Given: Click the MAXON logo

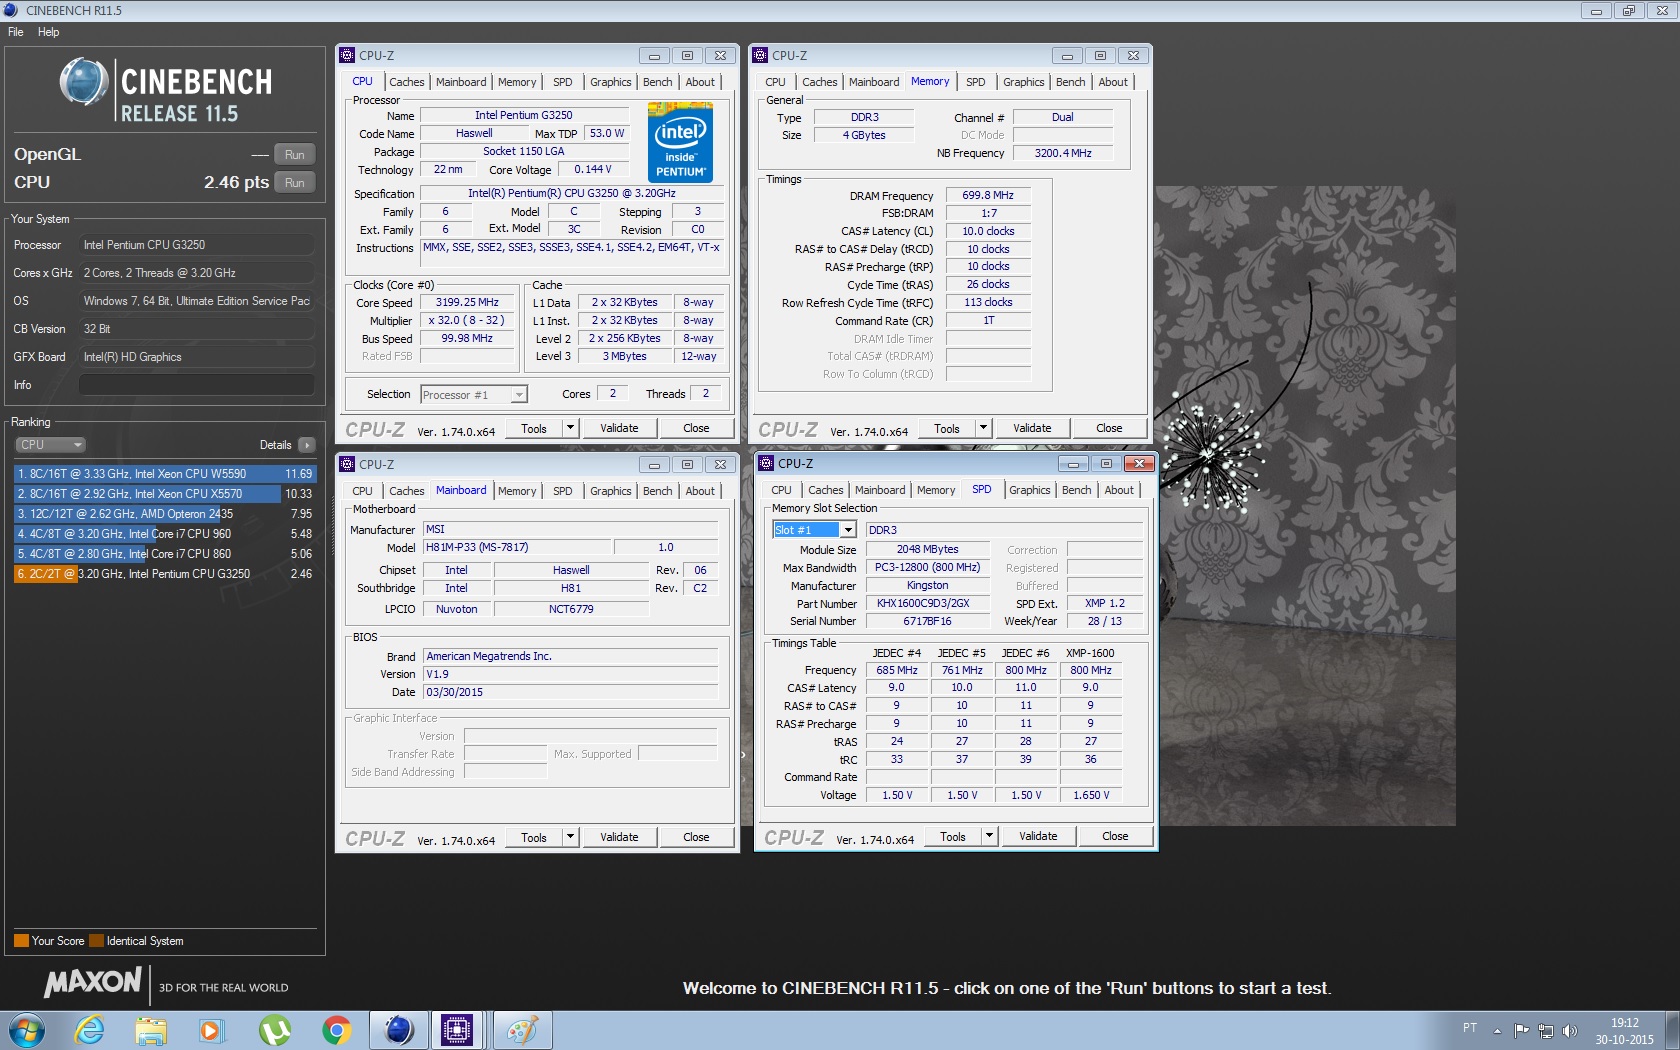Looking at the screenshot, I should (x=92, y=982).
